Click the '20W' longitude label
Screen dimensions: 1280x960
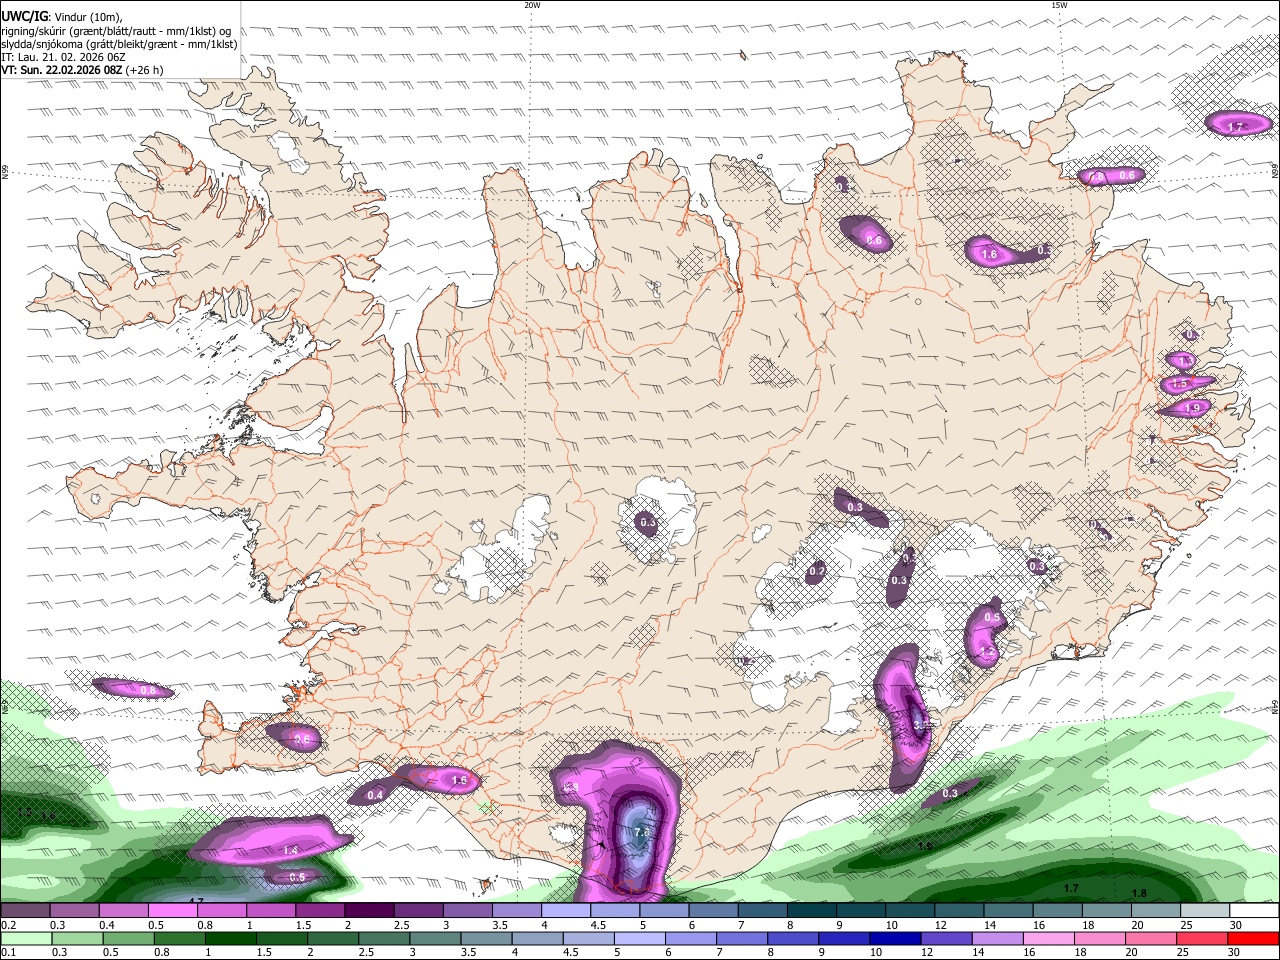[532, 5]
